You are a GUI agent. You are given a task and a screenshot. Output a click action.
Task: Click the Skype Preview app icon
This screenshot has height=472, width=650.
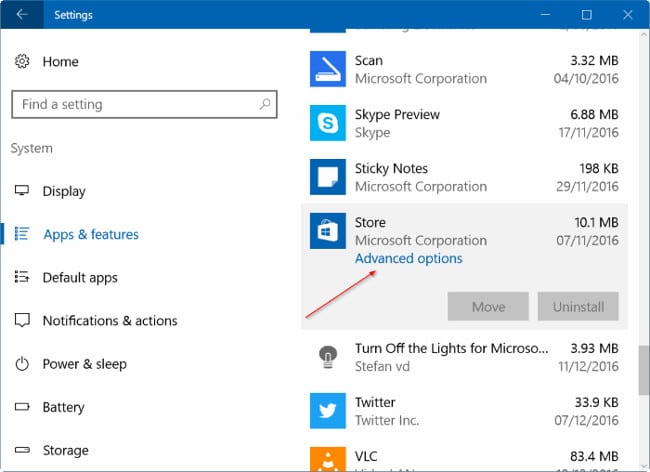click(x=328, y=123)
